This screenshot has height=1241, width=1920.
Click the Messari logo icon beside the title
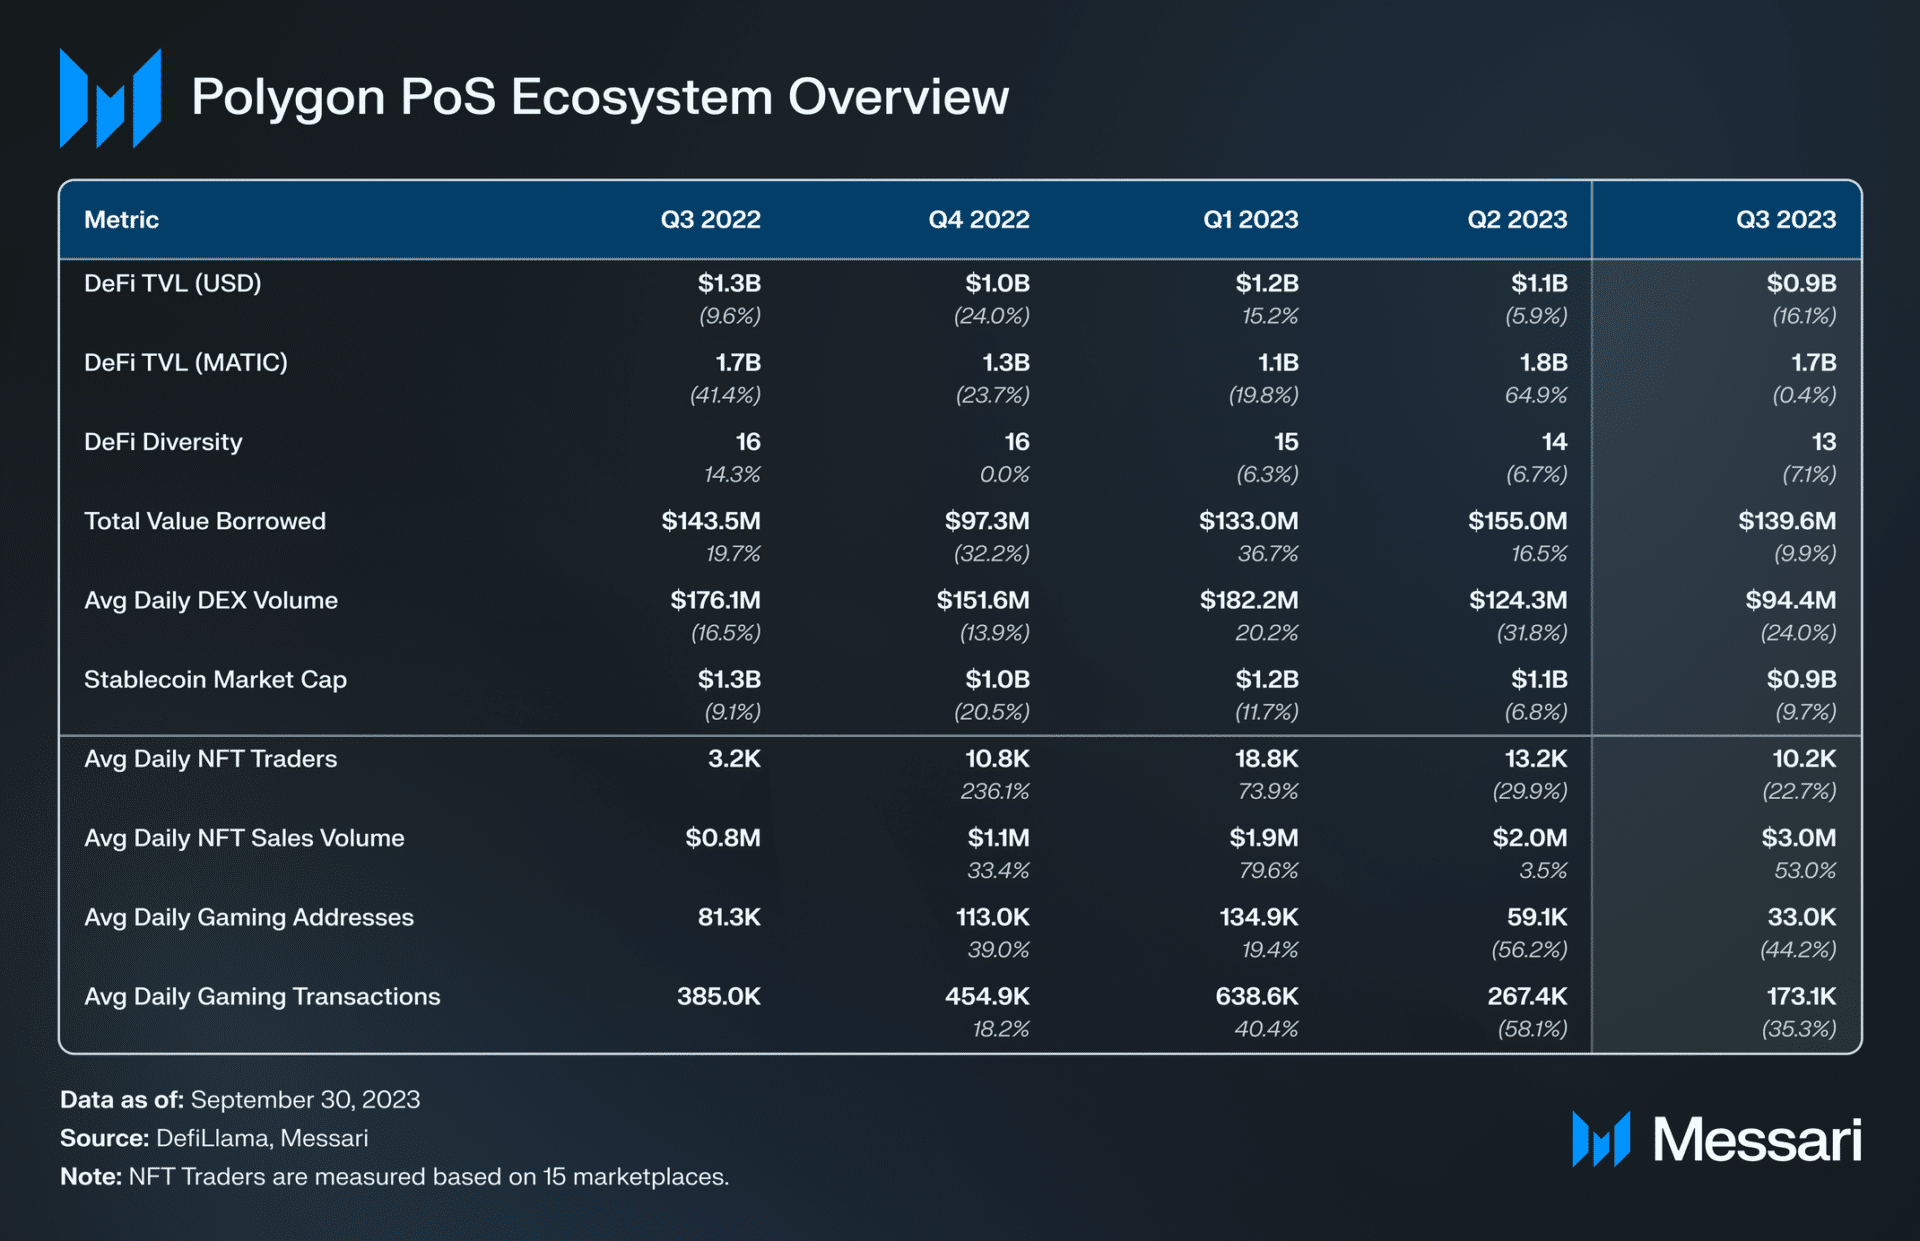110,98
